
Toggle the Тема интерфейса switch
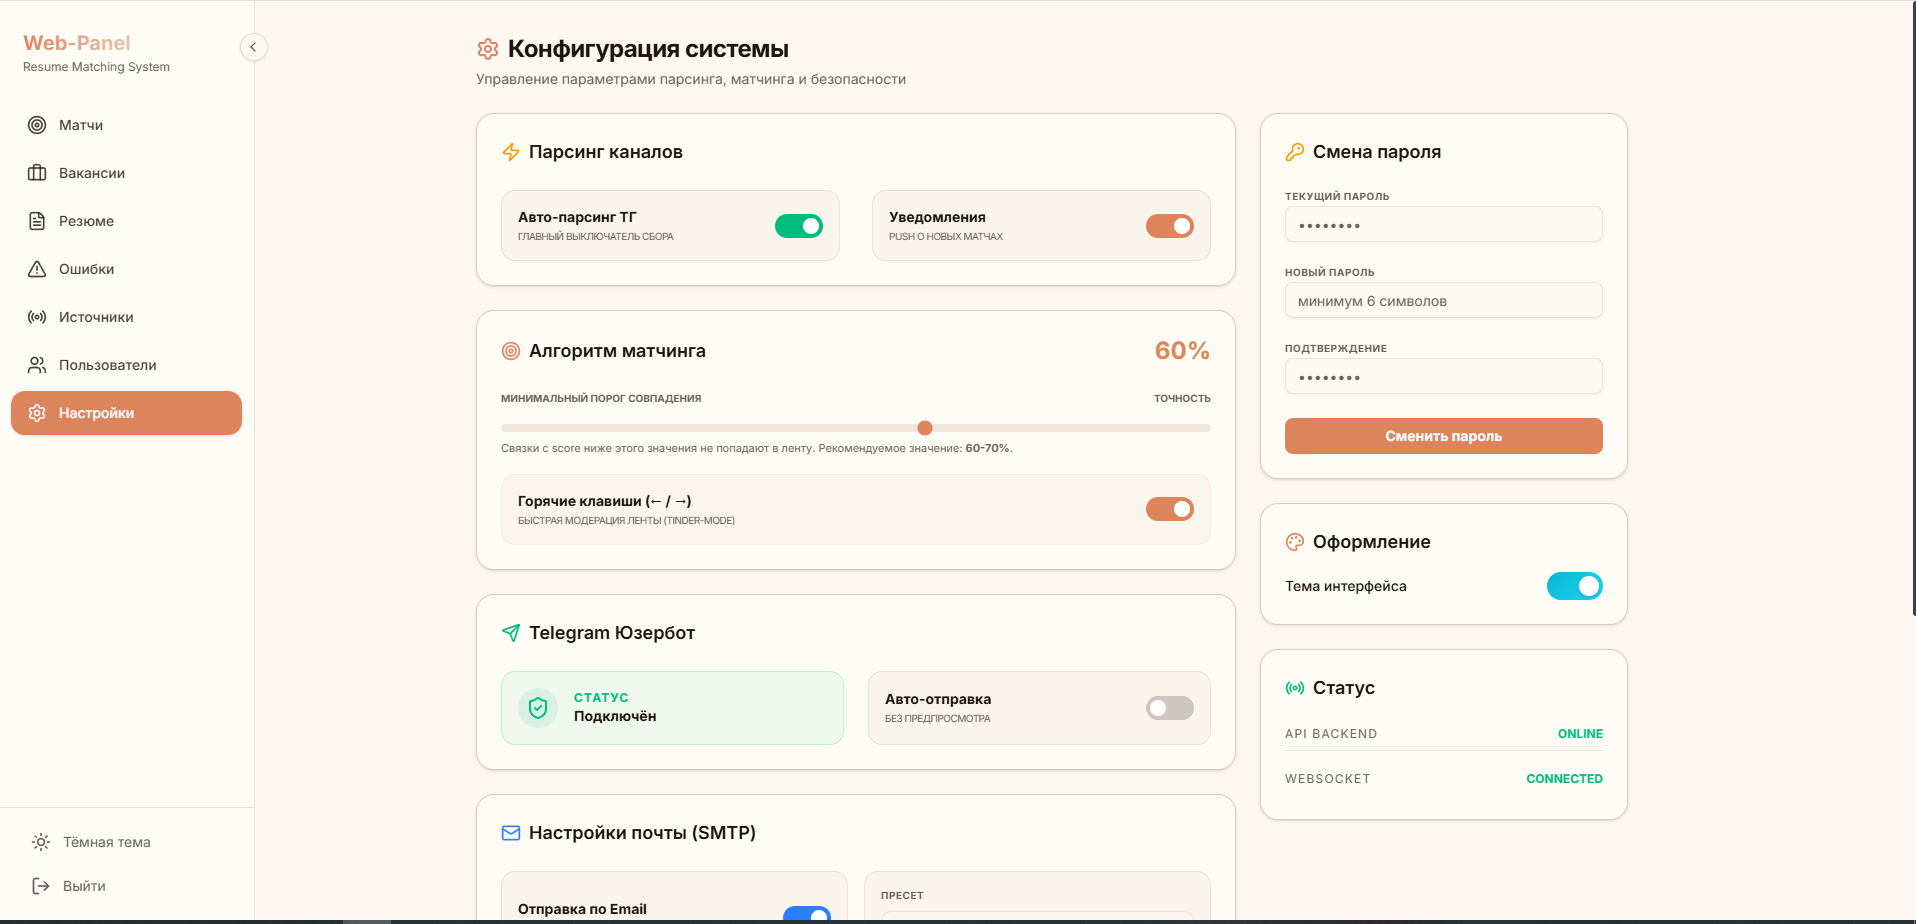point(1575,586)
